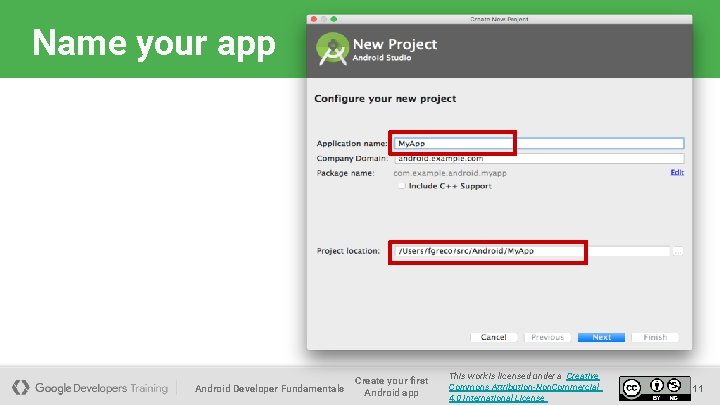
Task: Click the Android Studio logo icon
Action: point(332,49)
